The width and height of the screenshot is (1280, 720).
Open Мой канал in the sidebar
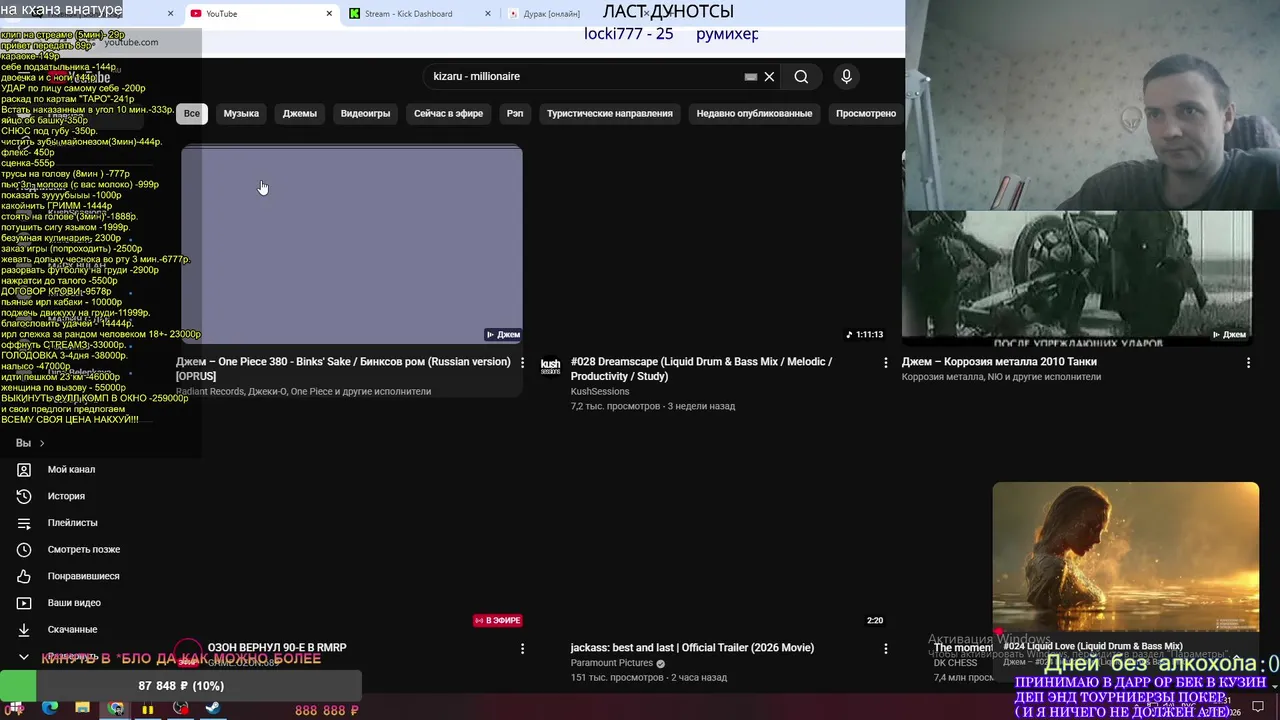(x=71, y=470)
